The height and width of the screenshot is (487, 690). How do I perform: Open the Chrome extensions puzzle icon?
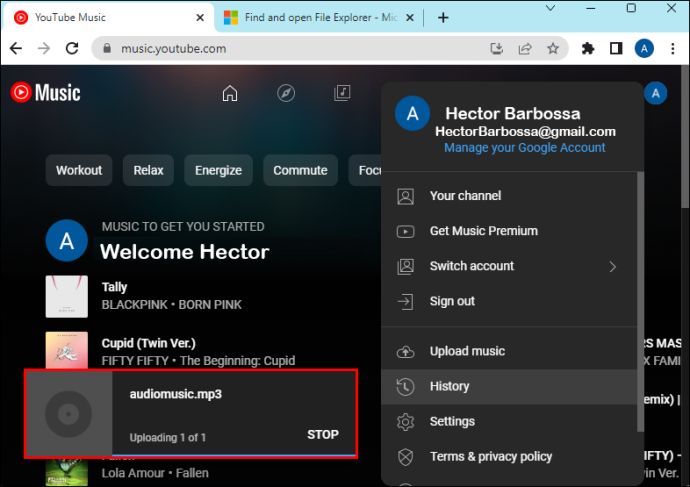click(588, 48)
